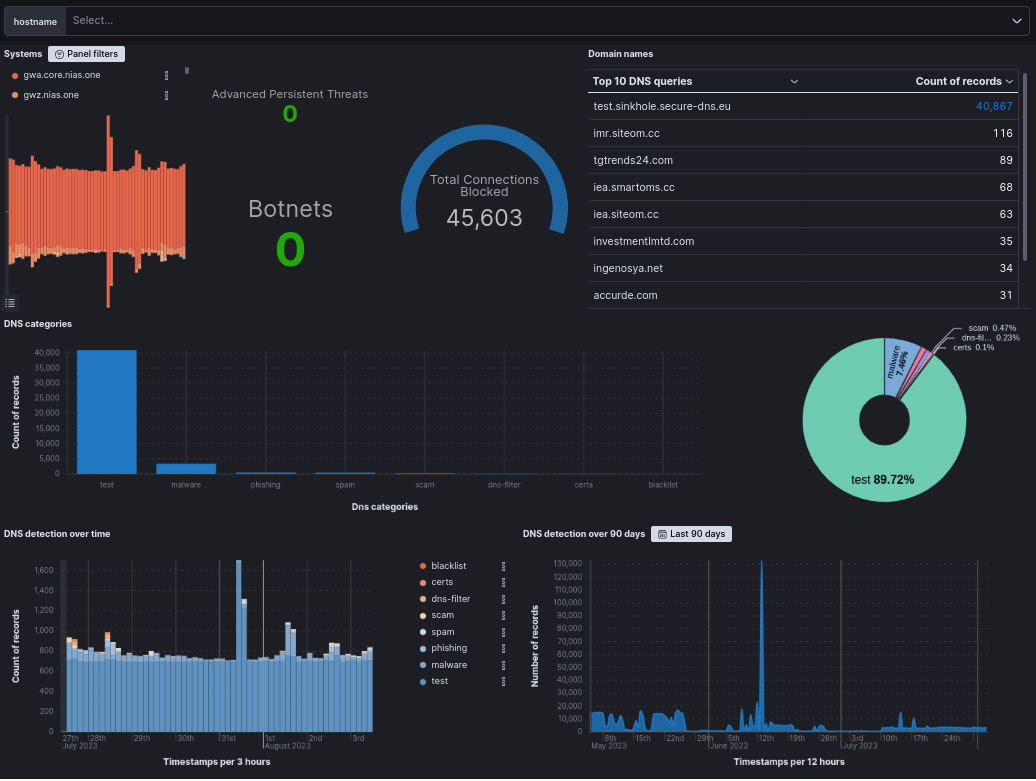Image resolution: width=1036 pixels, height=781 pixels.
Task: Click the Last 90 days button
Action: click(698, 534)
